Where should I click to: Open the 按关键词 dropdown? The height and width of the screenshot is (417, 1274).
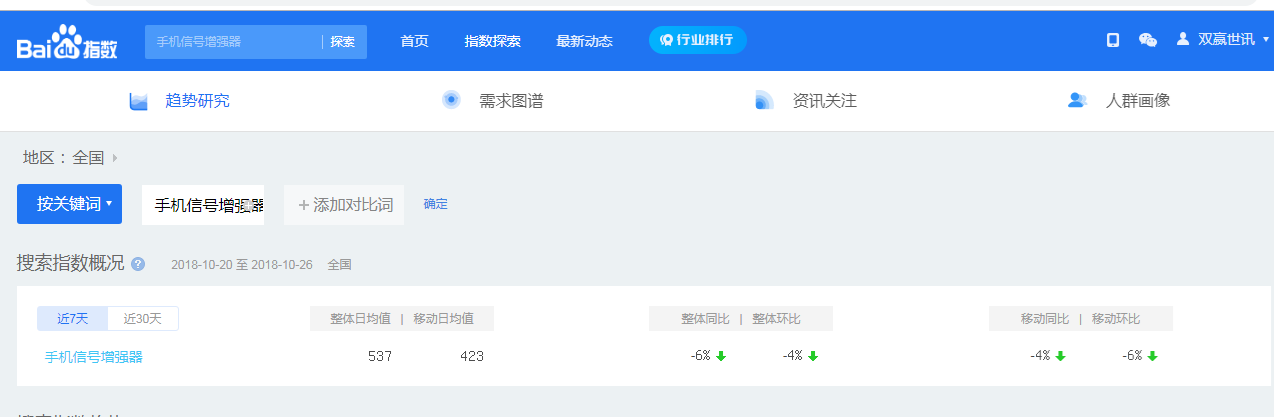[69, 204]
